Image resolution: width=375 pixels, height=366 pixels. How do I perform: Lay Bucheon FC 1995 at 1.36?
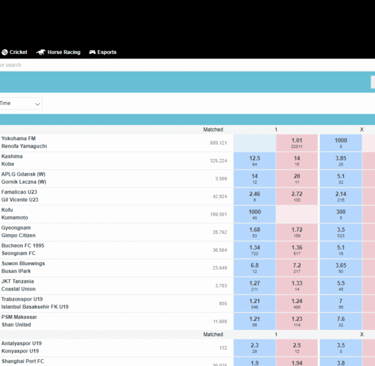(x=297, y=250)
